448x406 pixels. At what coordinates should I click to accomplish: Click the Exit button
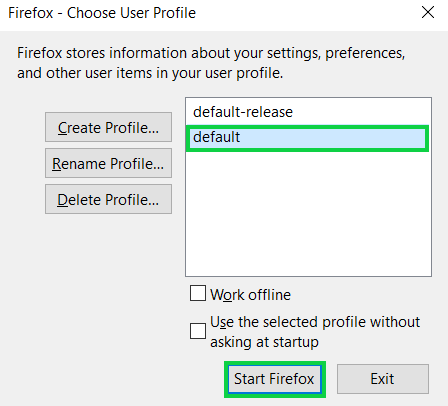[383, 379]
